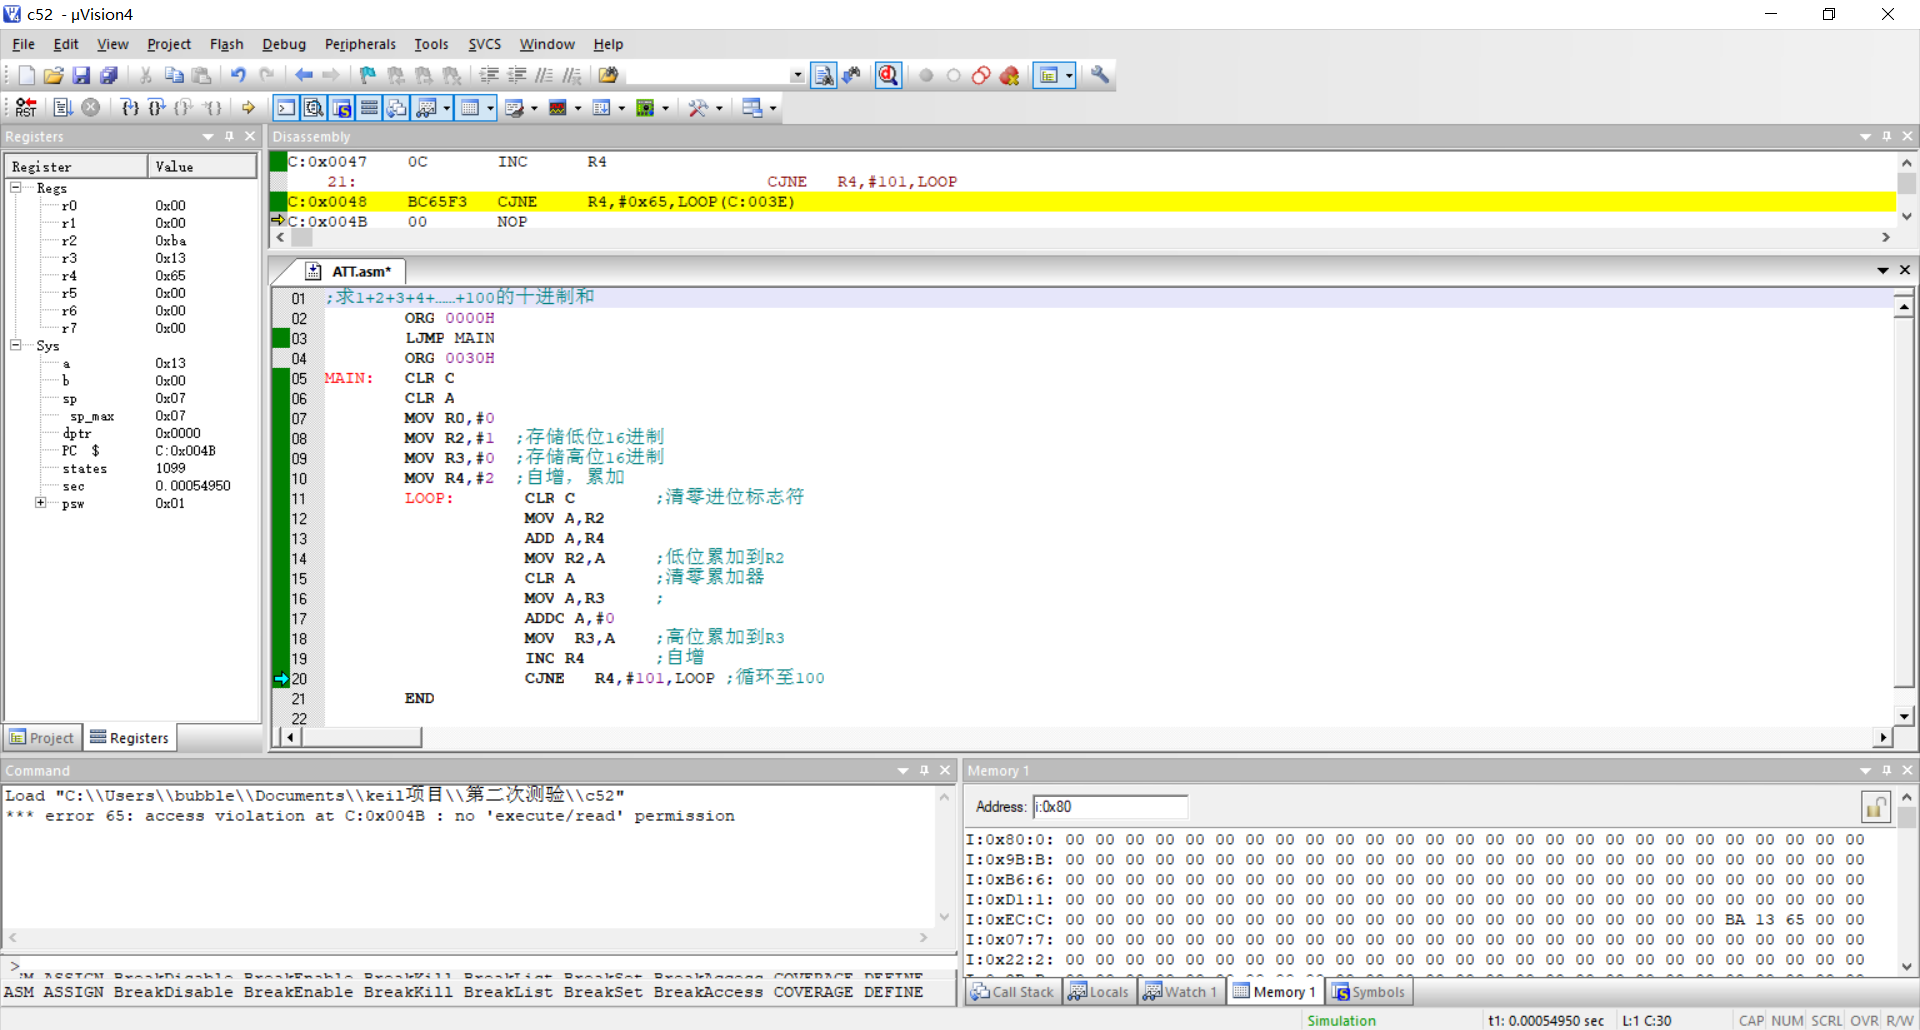Open the Serial windows dropdown arrow

tap(535, 108)
